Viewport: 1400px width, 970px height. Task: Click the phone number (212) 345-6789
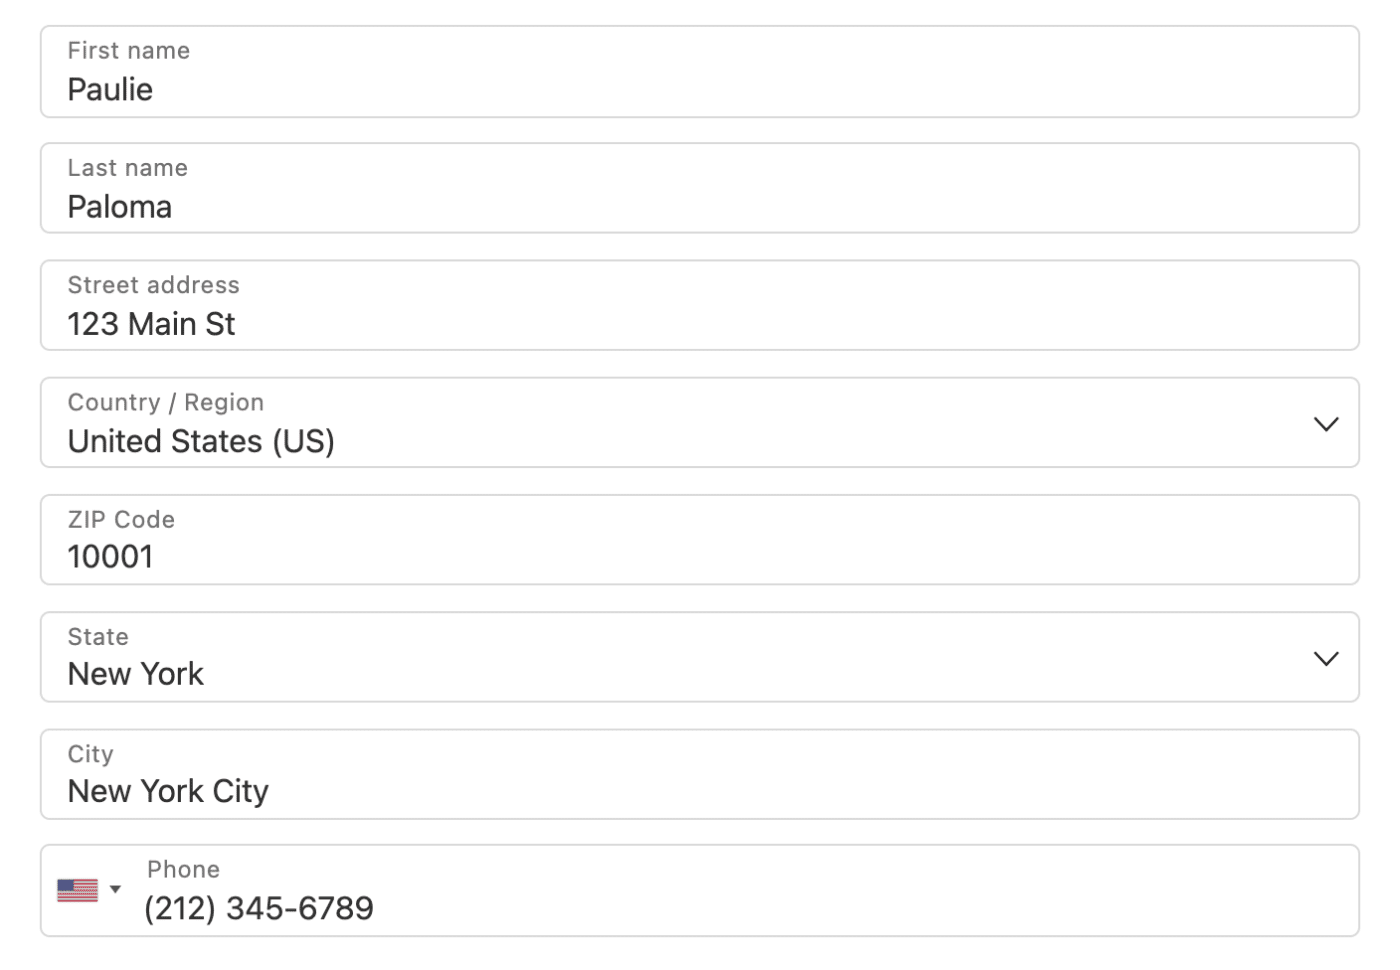point(259,908)
